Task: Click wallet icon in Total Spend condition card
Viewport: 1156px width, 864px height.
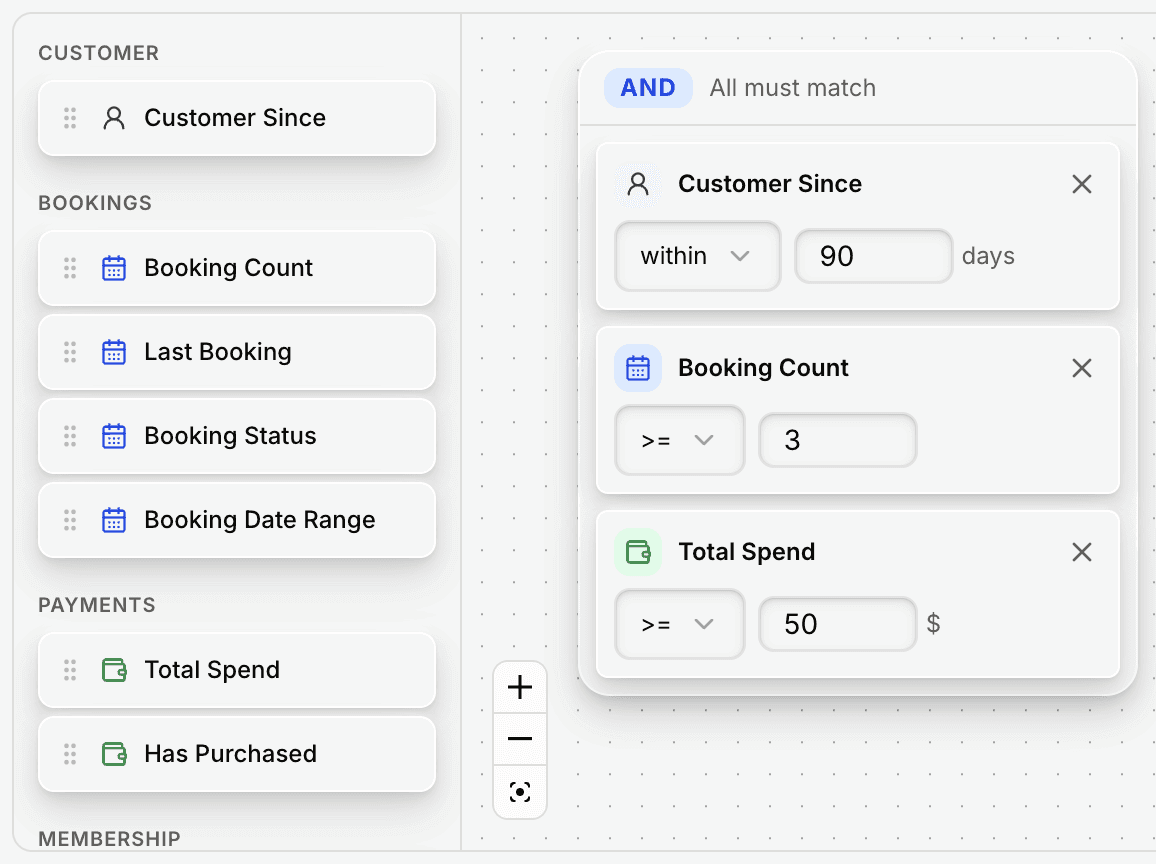Action: tap(638, 552)
